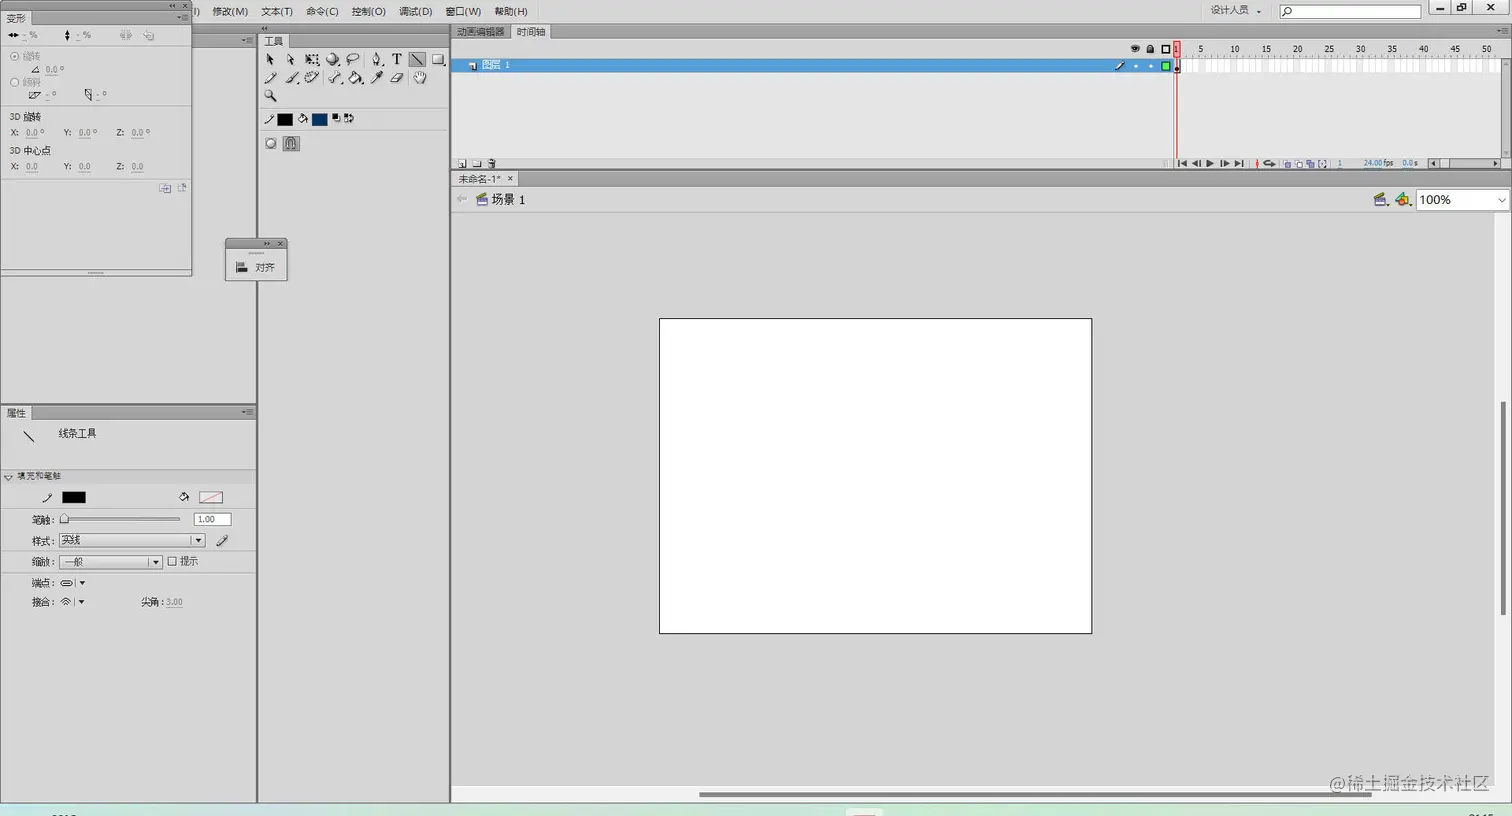
Task: Open the 文本(T) menu
Action: [277, 11]
